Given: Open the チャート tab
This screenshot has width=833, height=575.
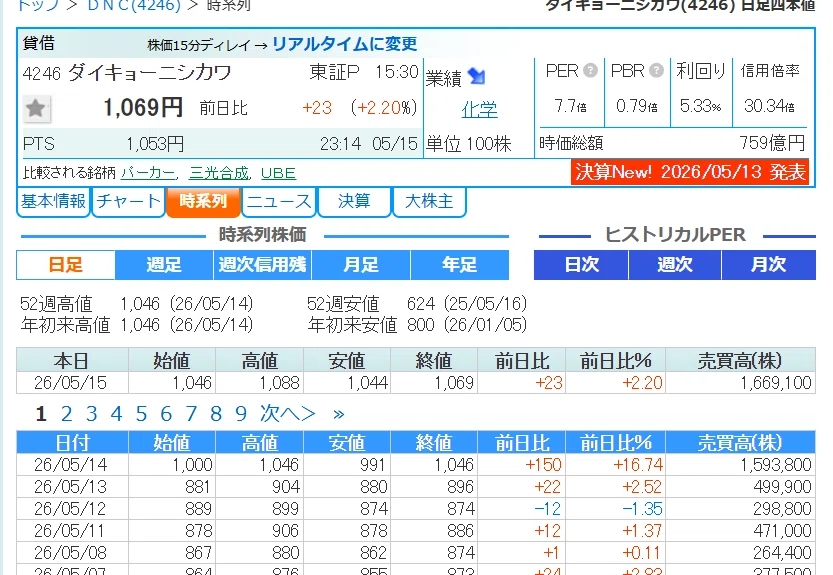Looking at the screenshot, I should [128, 201].
